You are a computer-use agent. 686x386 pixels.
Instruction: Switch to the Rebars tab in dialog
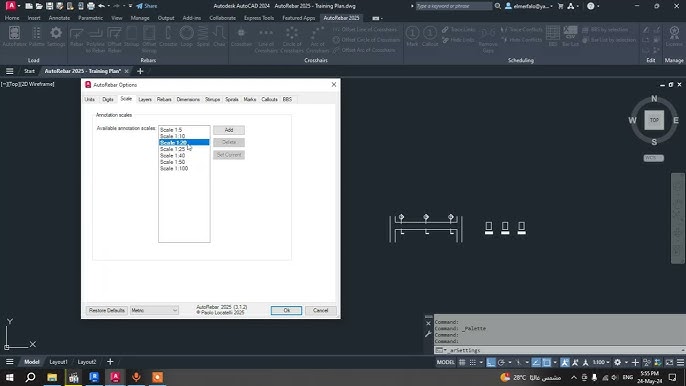164,99
